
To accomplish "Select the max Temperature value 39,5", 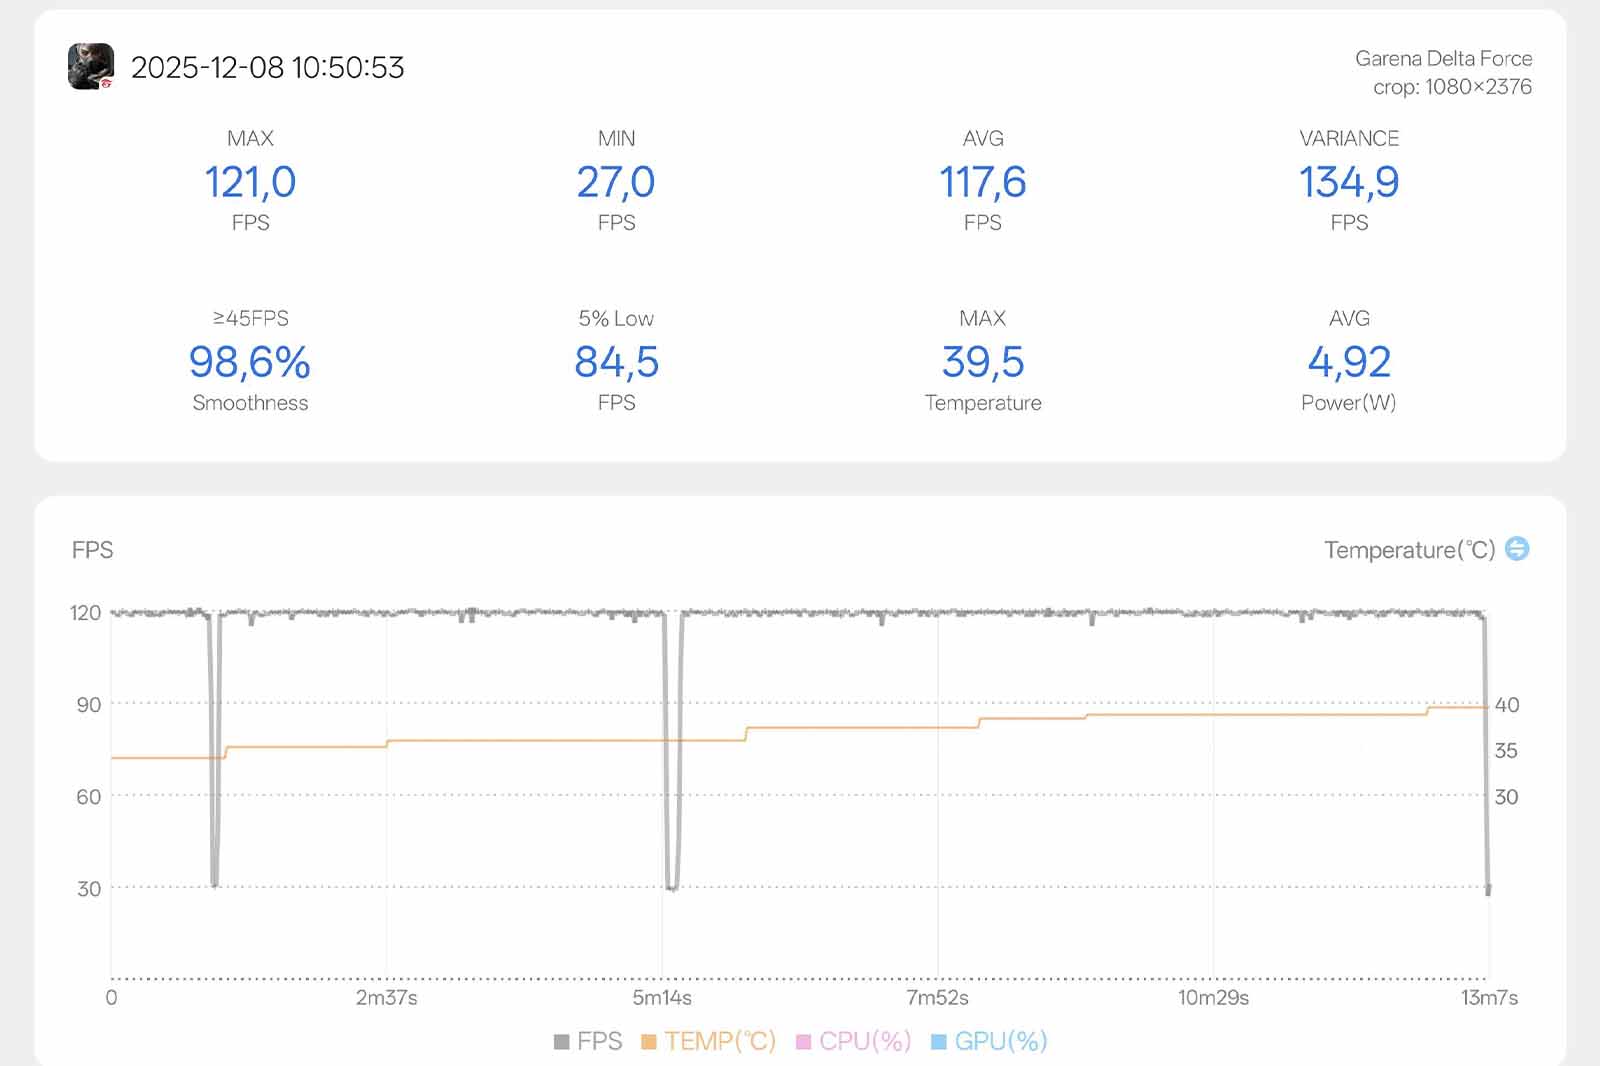I will click(x=982, y=362).
